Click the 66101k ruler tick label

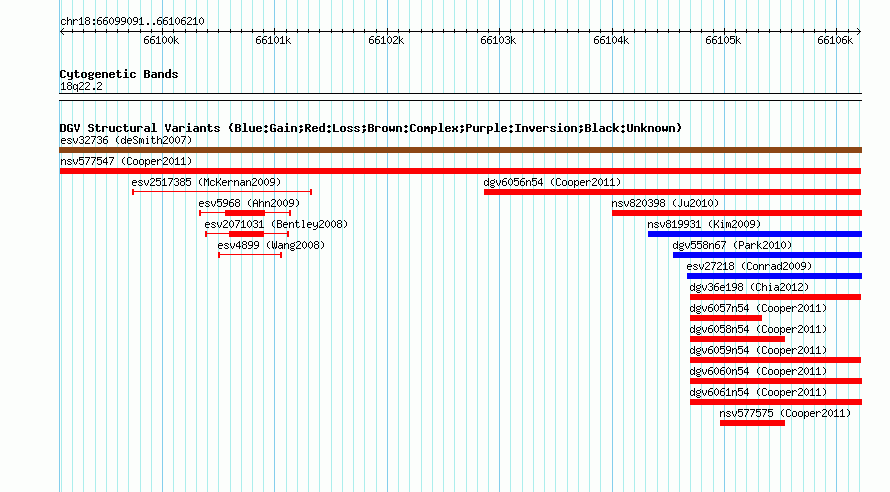273,40
